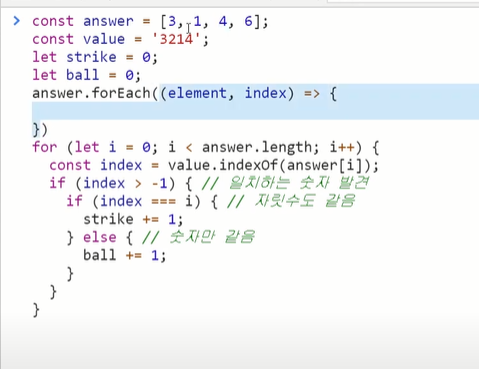
Task: Click the 'for' loop keyword
Action: click(x=45, y=147)
